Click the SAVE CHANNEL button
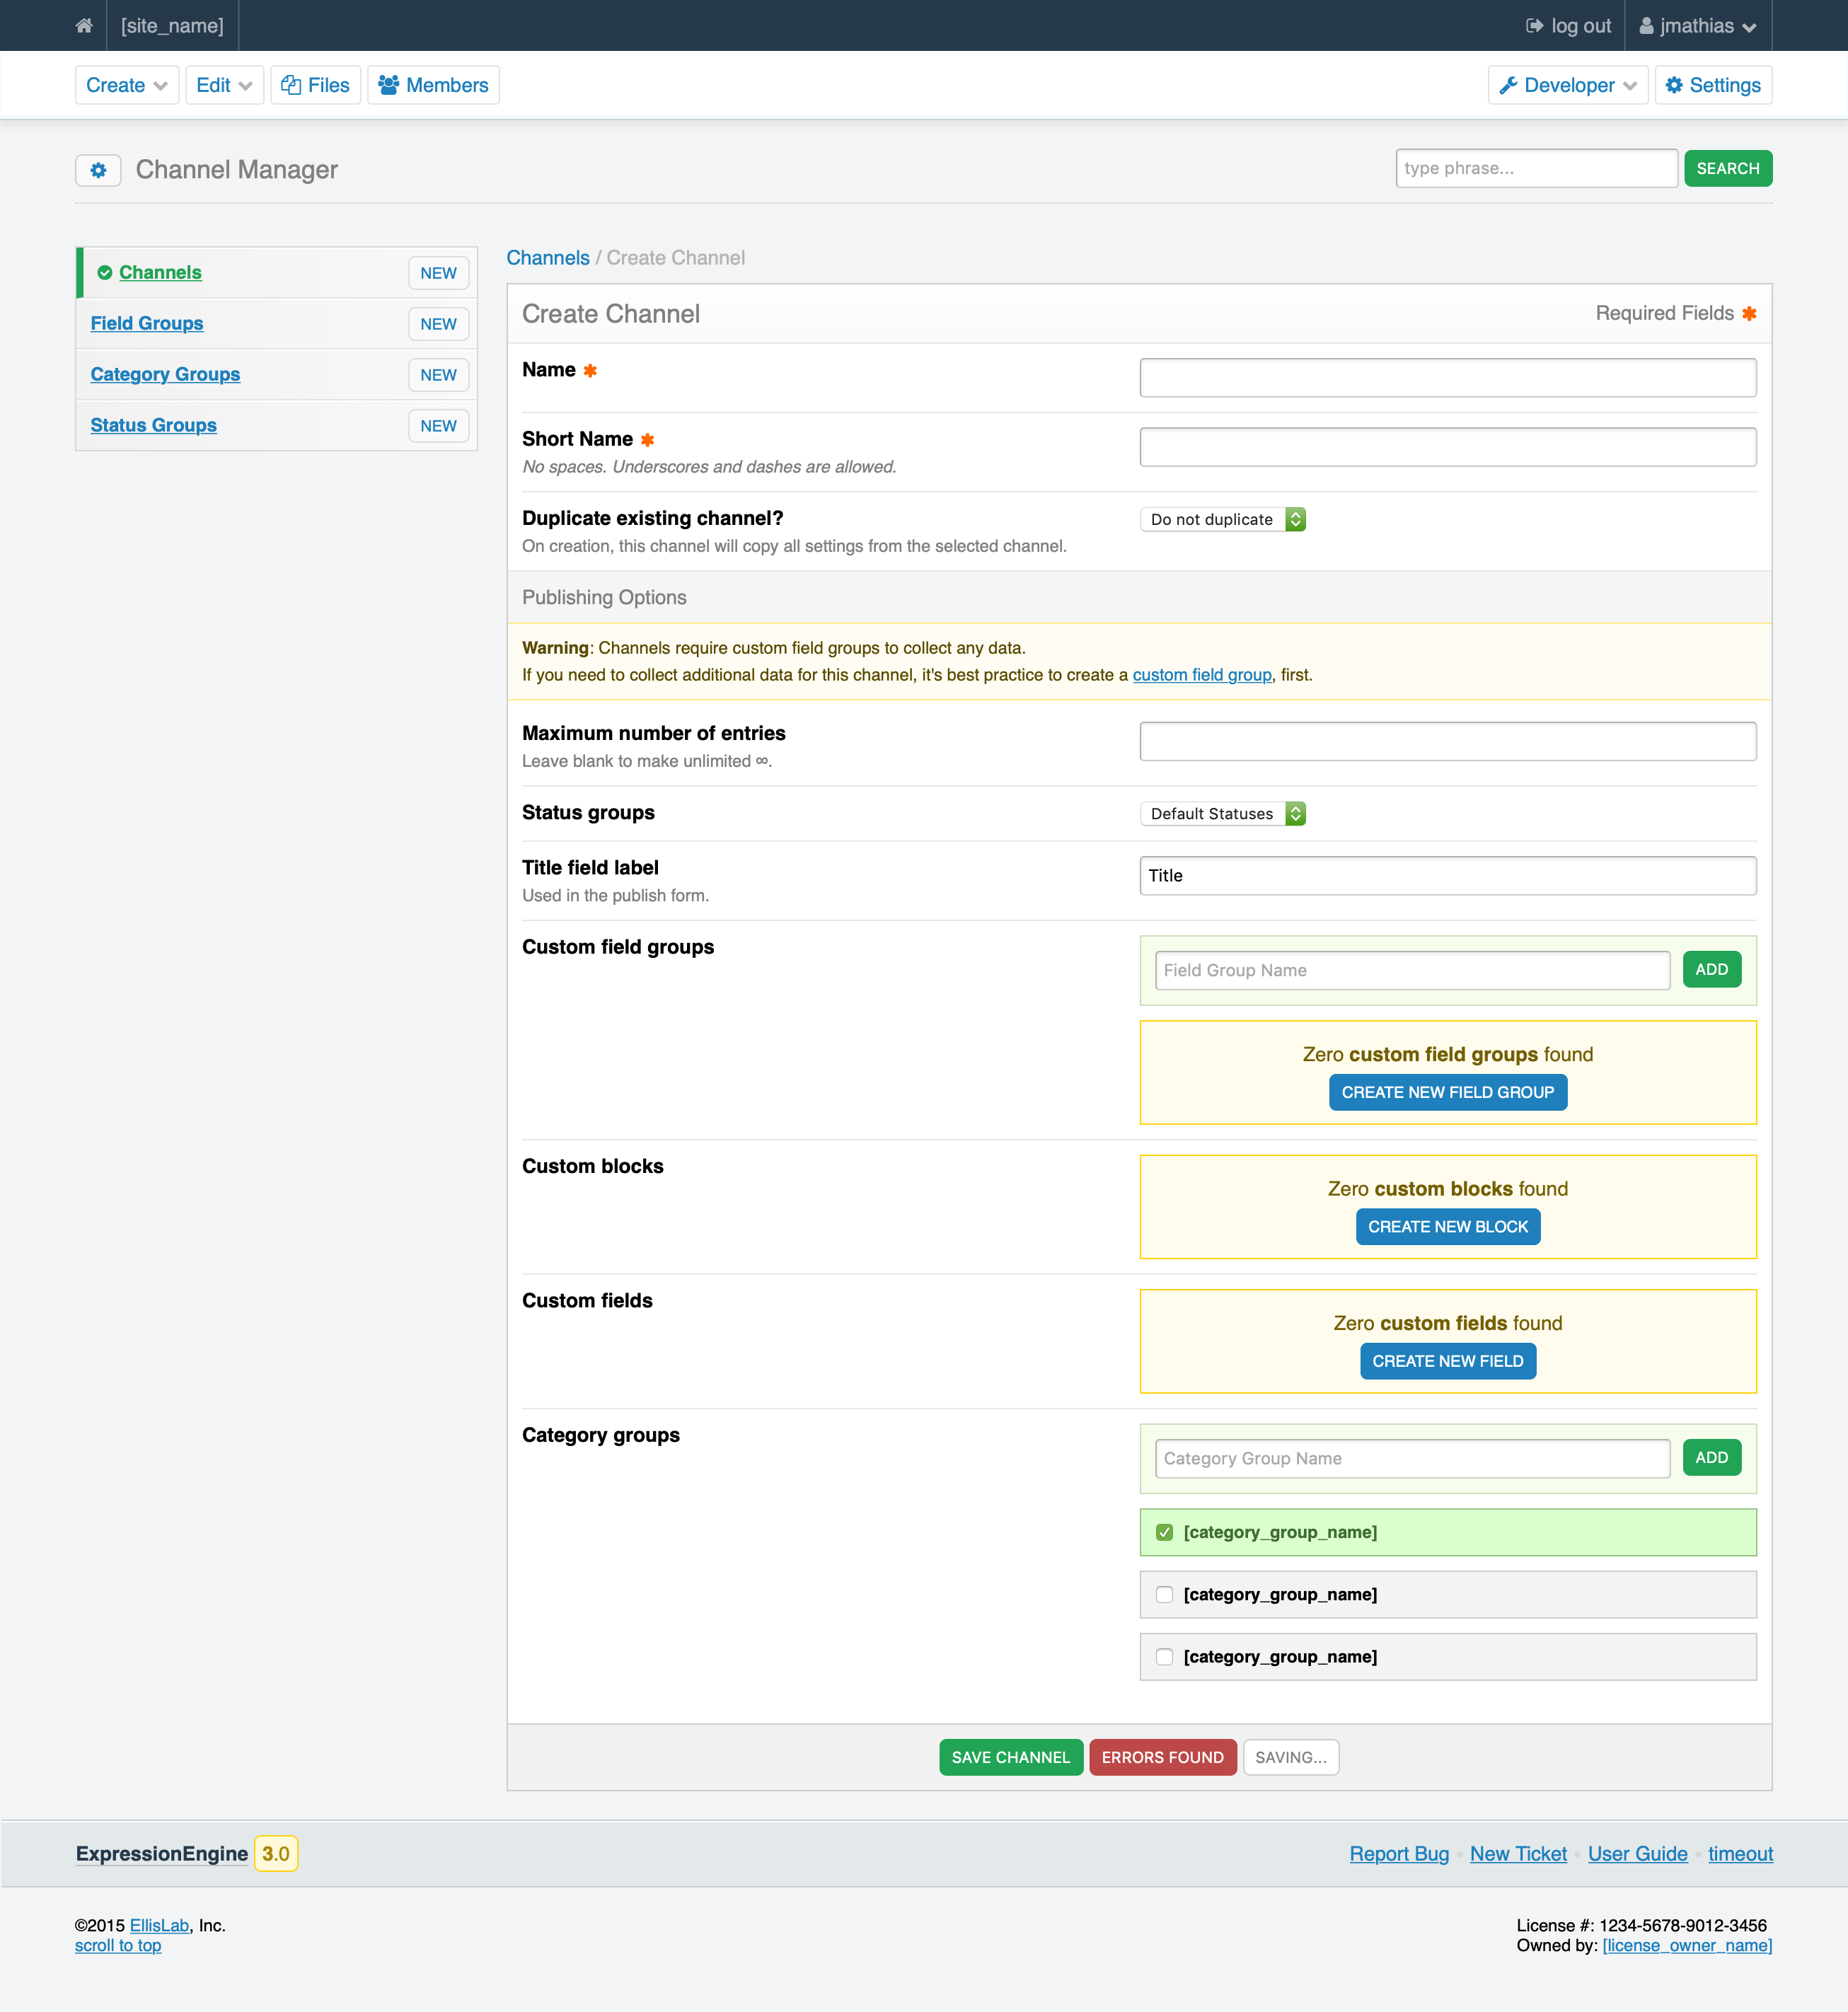The height and width of the screenshot is (2012, 1848). (1010, 1757)
